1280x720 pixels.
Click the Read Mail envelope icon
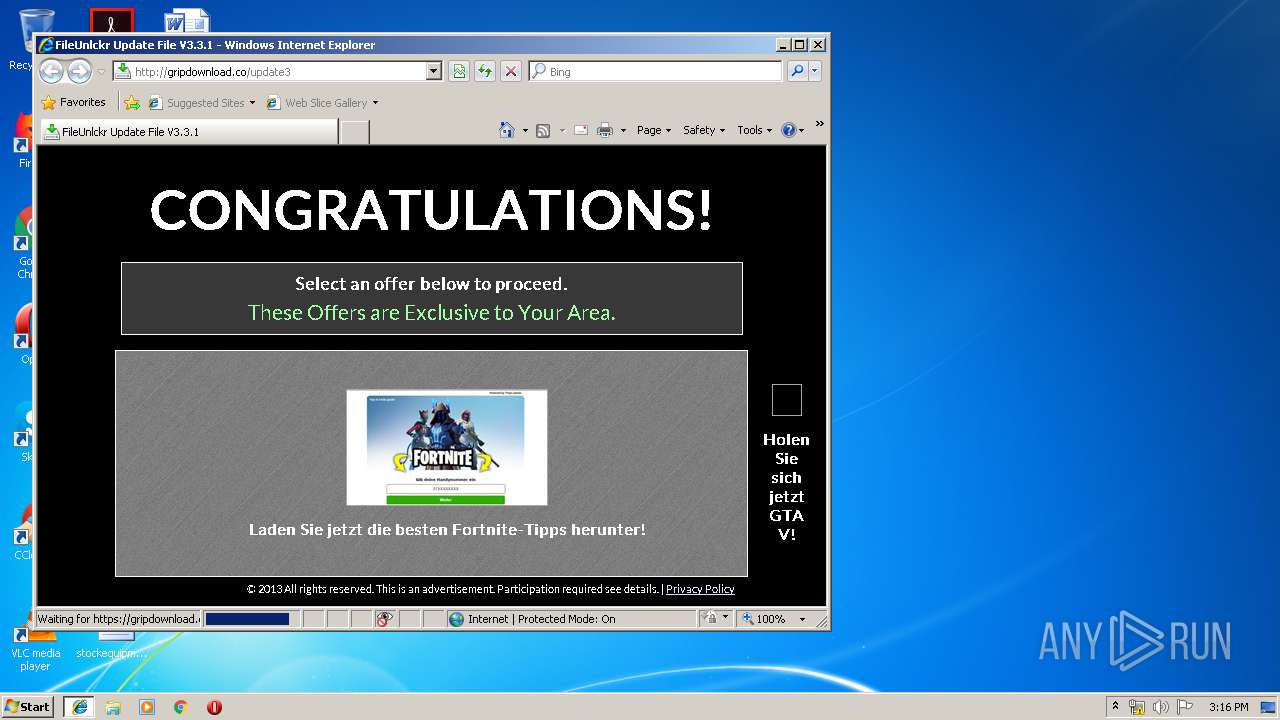point(580,130)
